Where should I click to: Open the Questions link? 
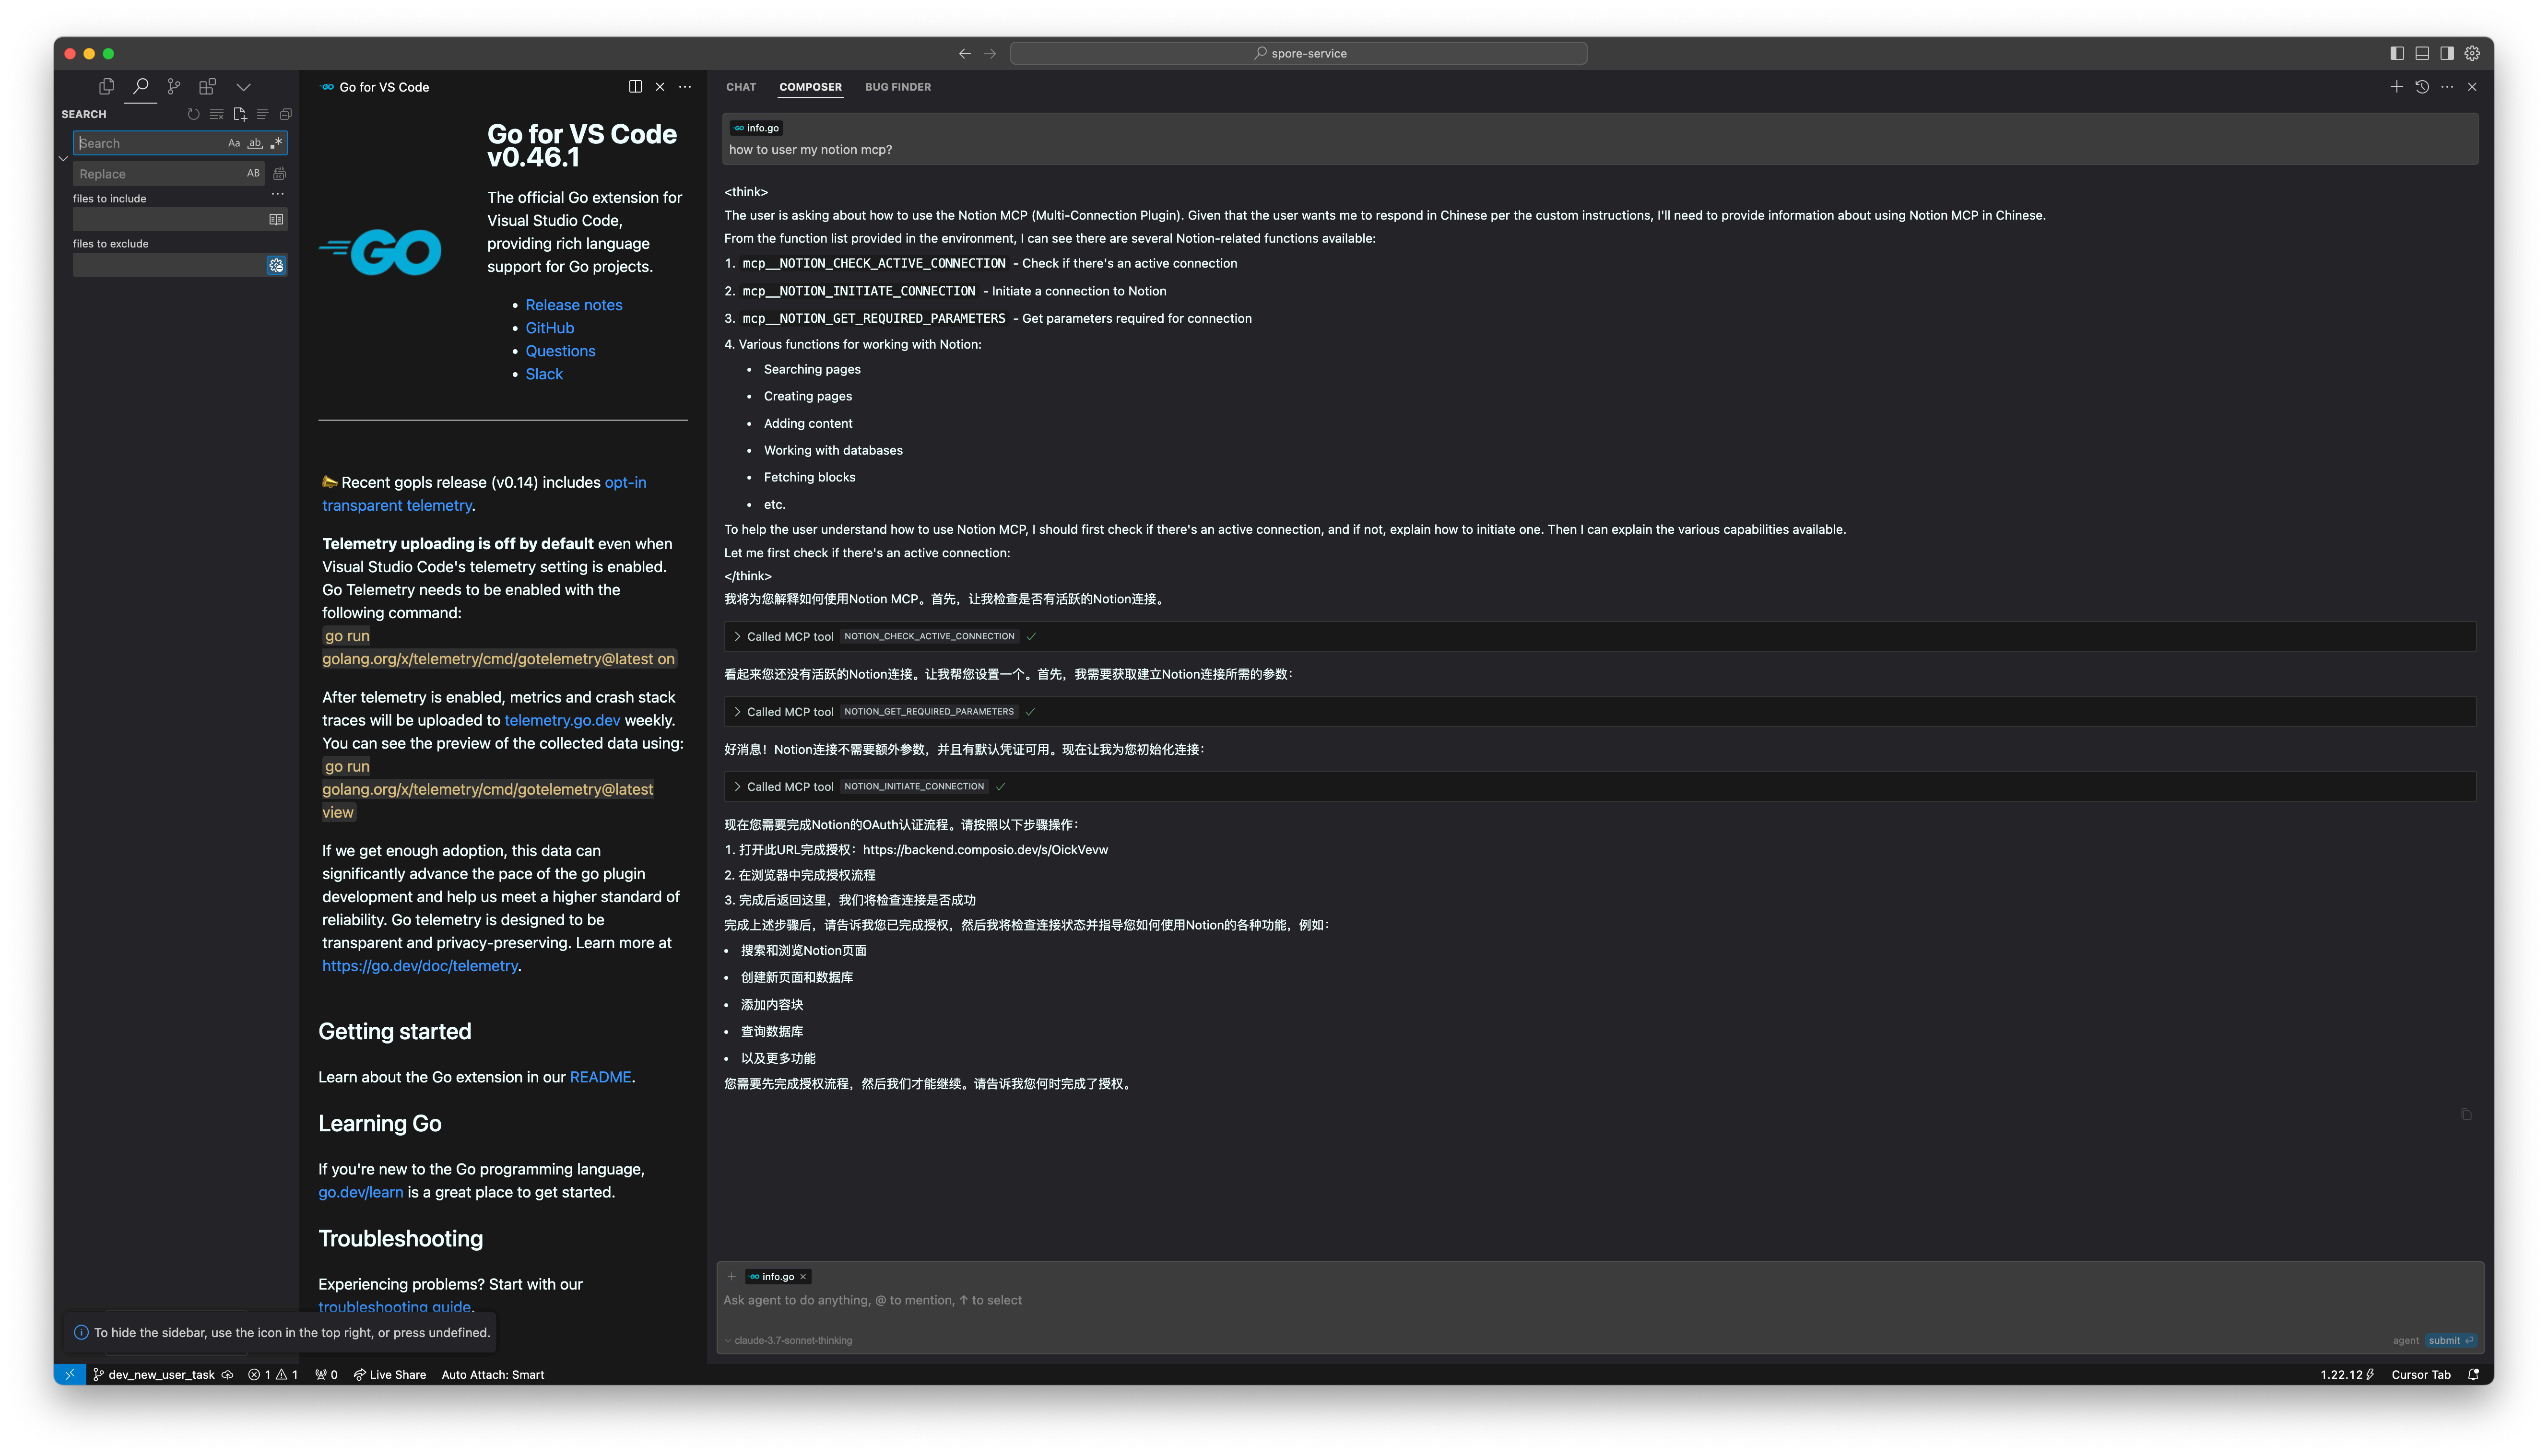[x=560, y=351]
